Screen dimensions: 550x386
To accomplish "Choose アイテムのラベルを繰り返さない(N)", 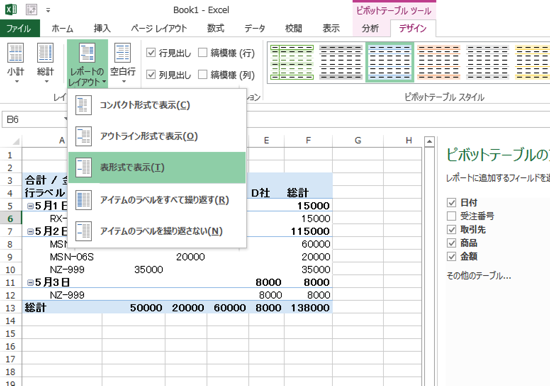I will [157, 231].
